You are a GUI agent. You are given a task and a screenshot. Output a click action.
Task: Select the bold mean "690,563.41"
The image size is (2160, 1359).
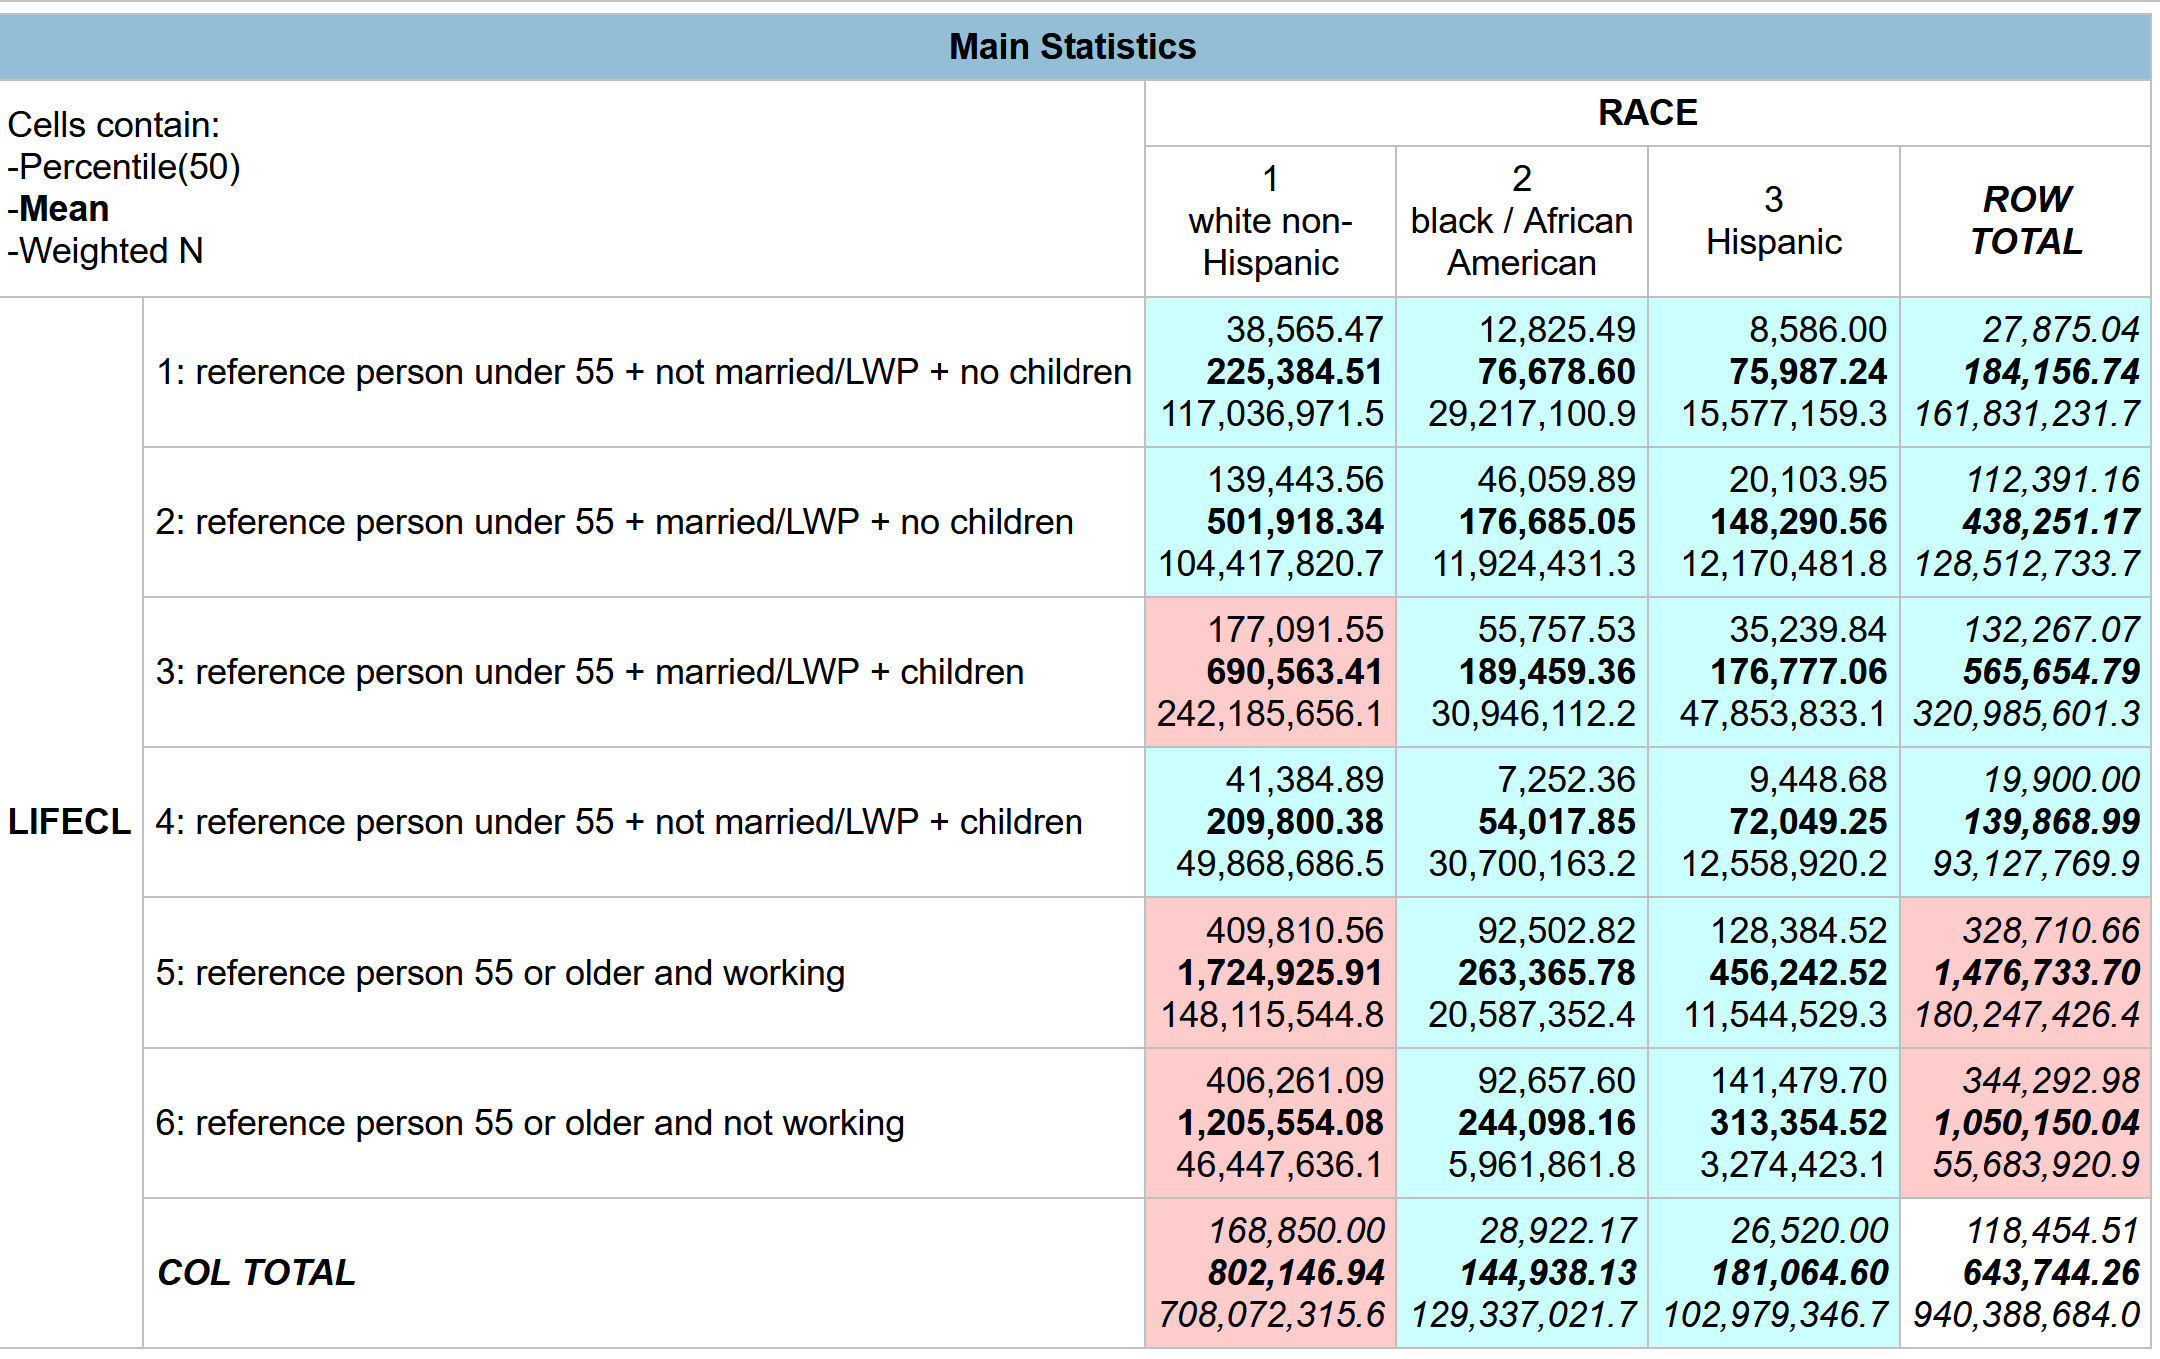tap(1294, 672)
